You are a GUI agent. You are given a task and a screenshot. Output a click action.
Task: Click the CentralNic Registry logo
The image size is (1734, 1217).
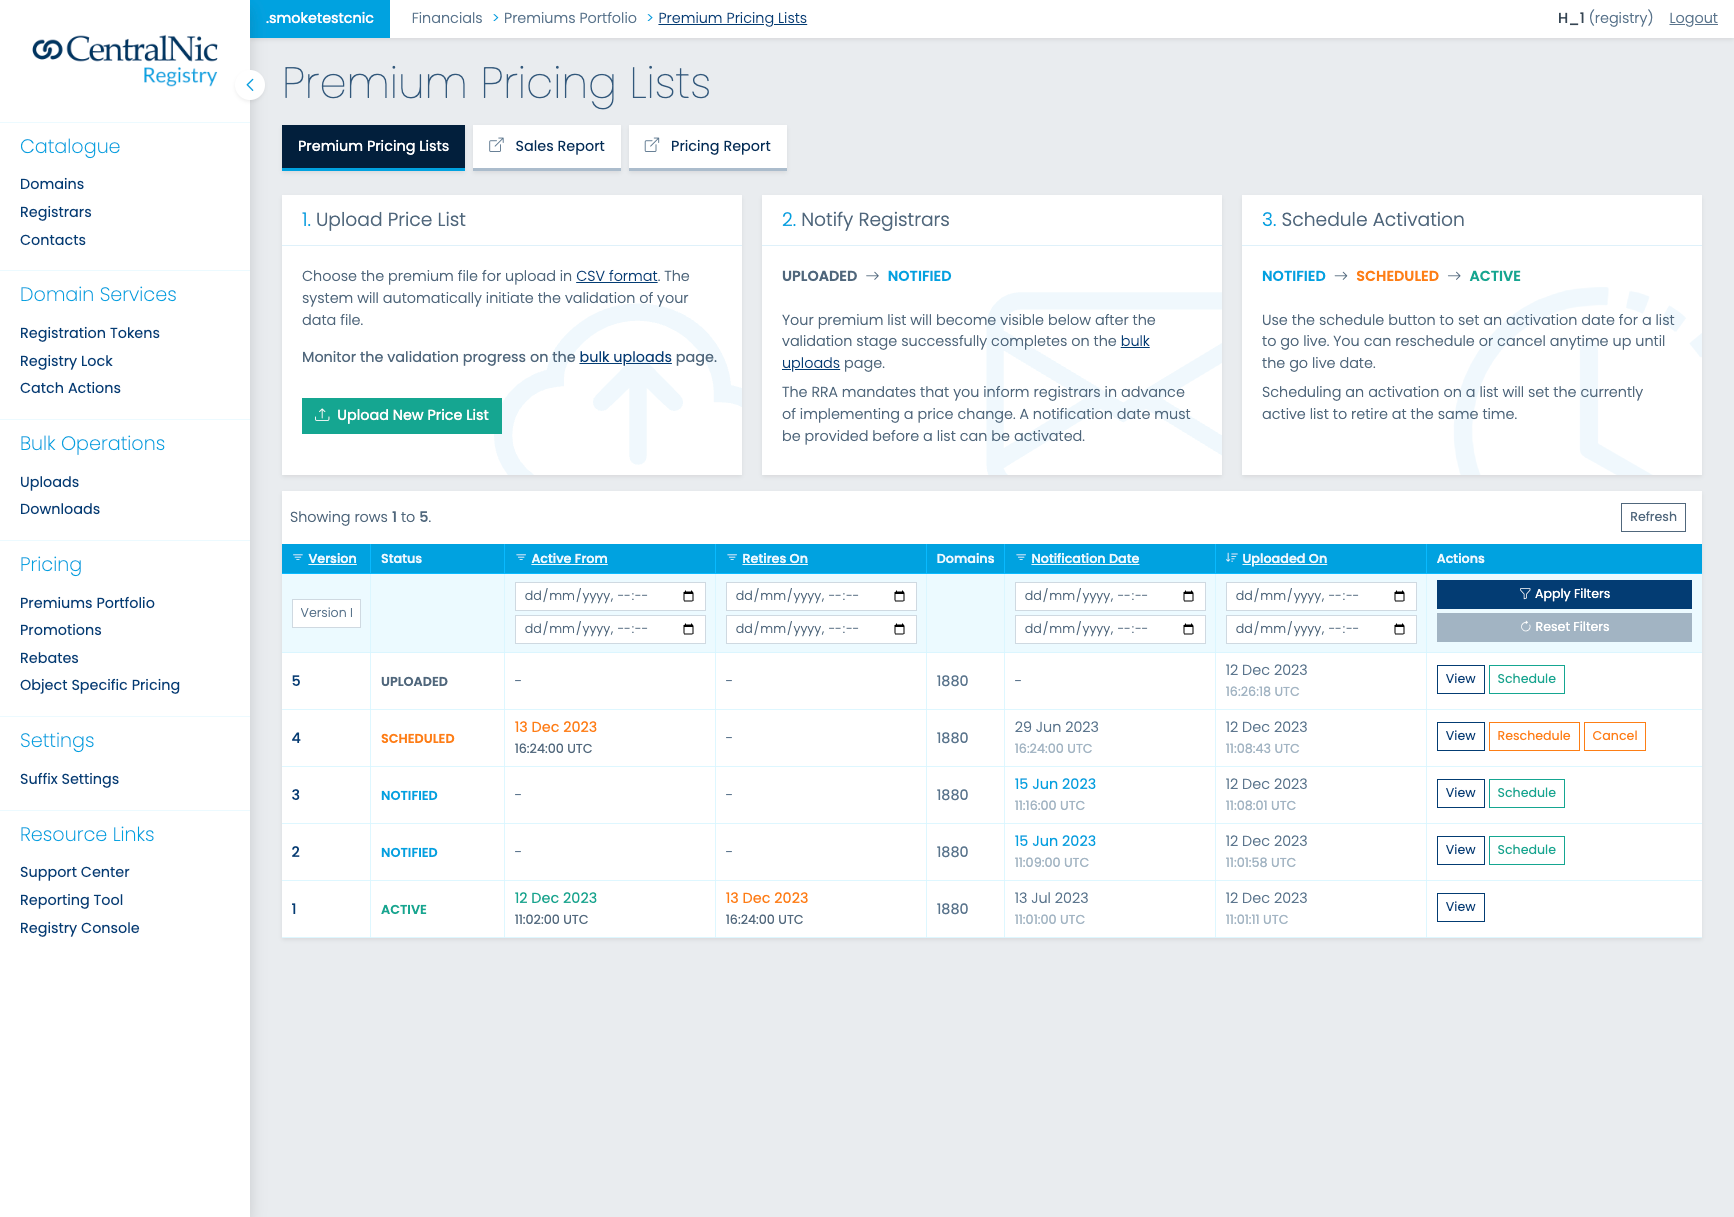point(125,60)
